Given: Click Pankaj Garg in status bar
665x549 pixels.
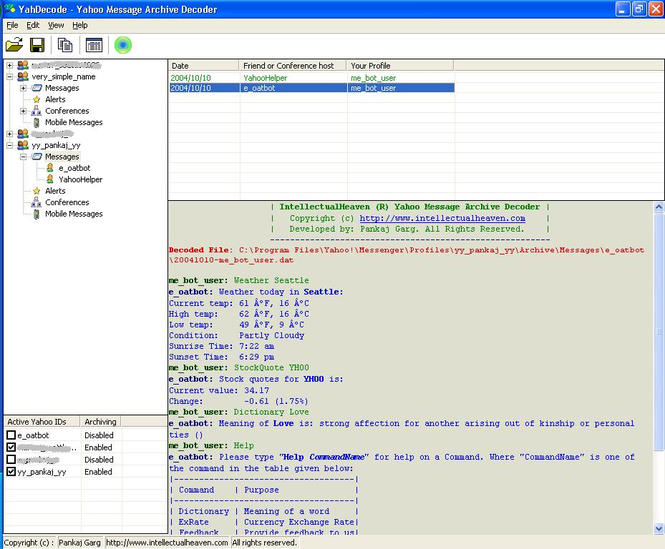Looking at the screenshot, I should click(x=79, y=543).
